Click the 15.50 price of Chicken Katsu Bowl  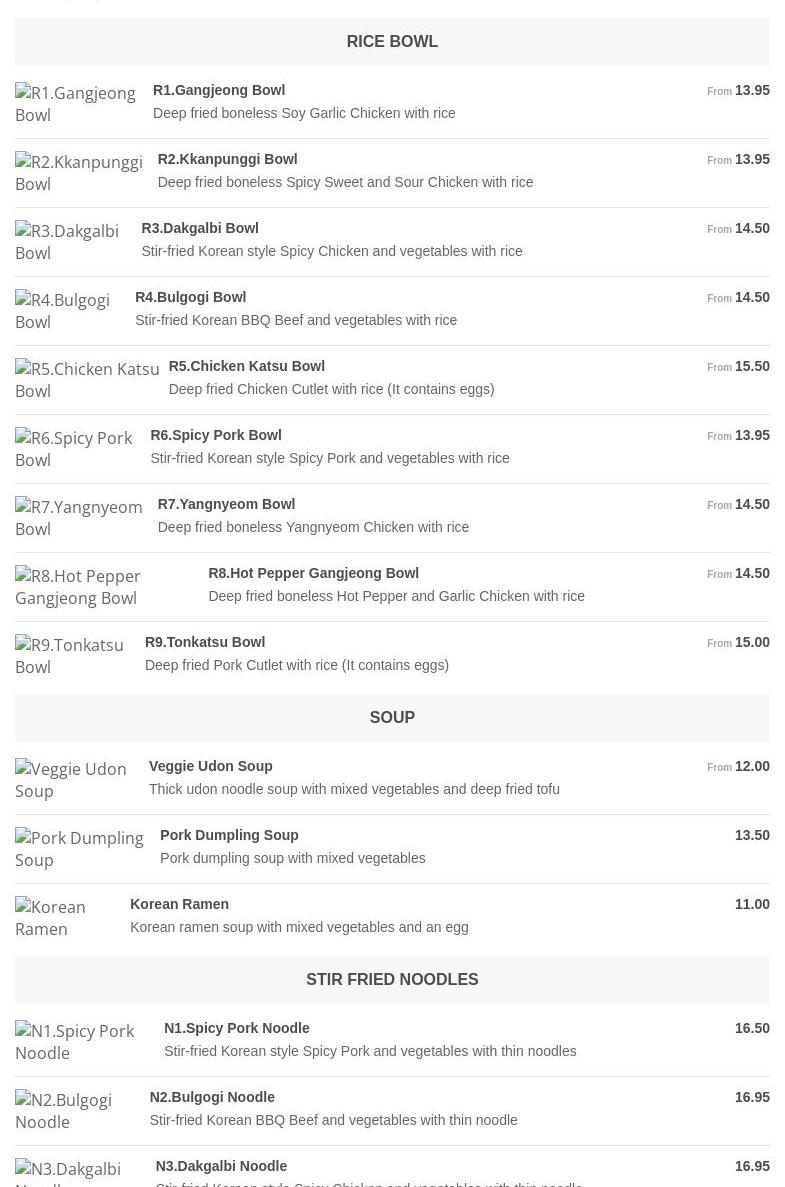[752, 366]
